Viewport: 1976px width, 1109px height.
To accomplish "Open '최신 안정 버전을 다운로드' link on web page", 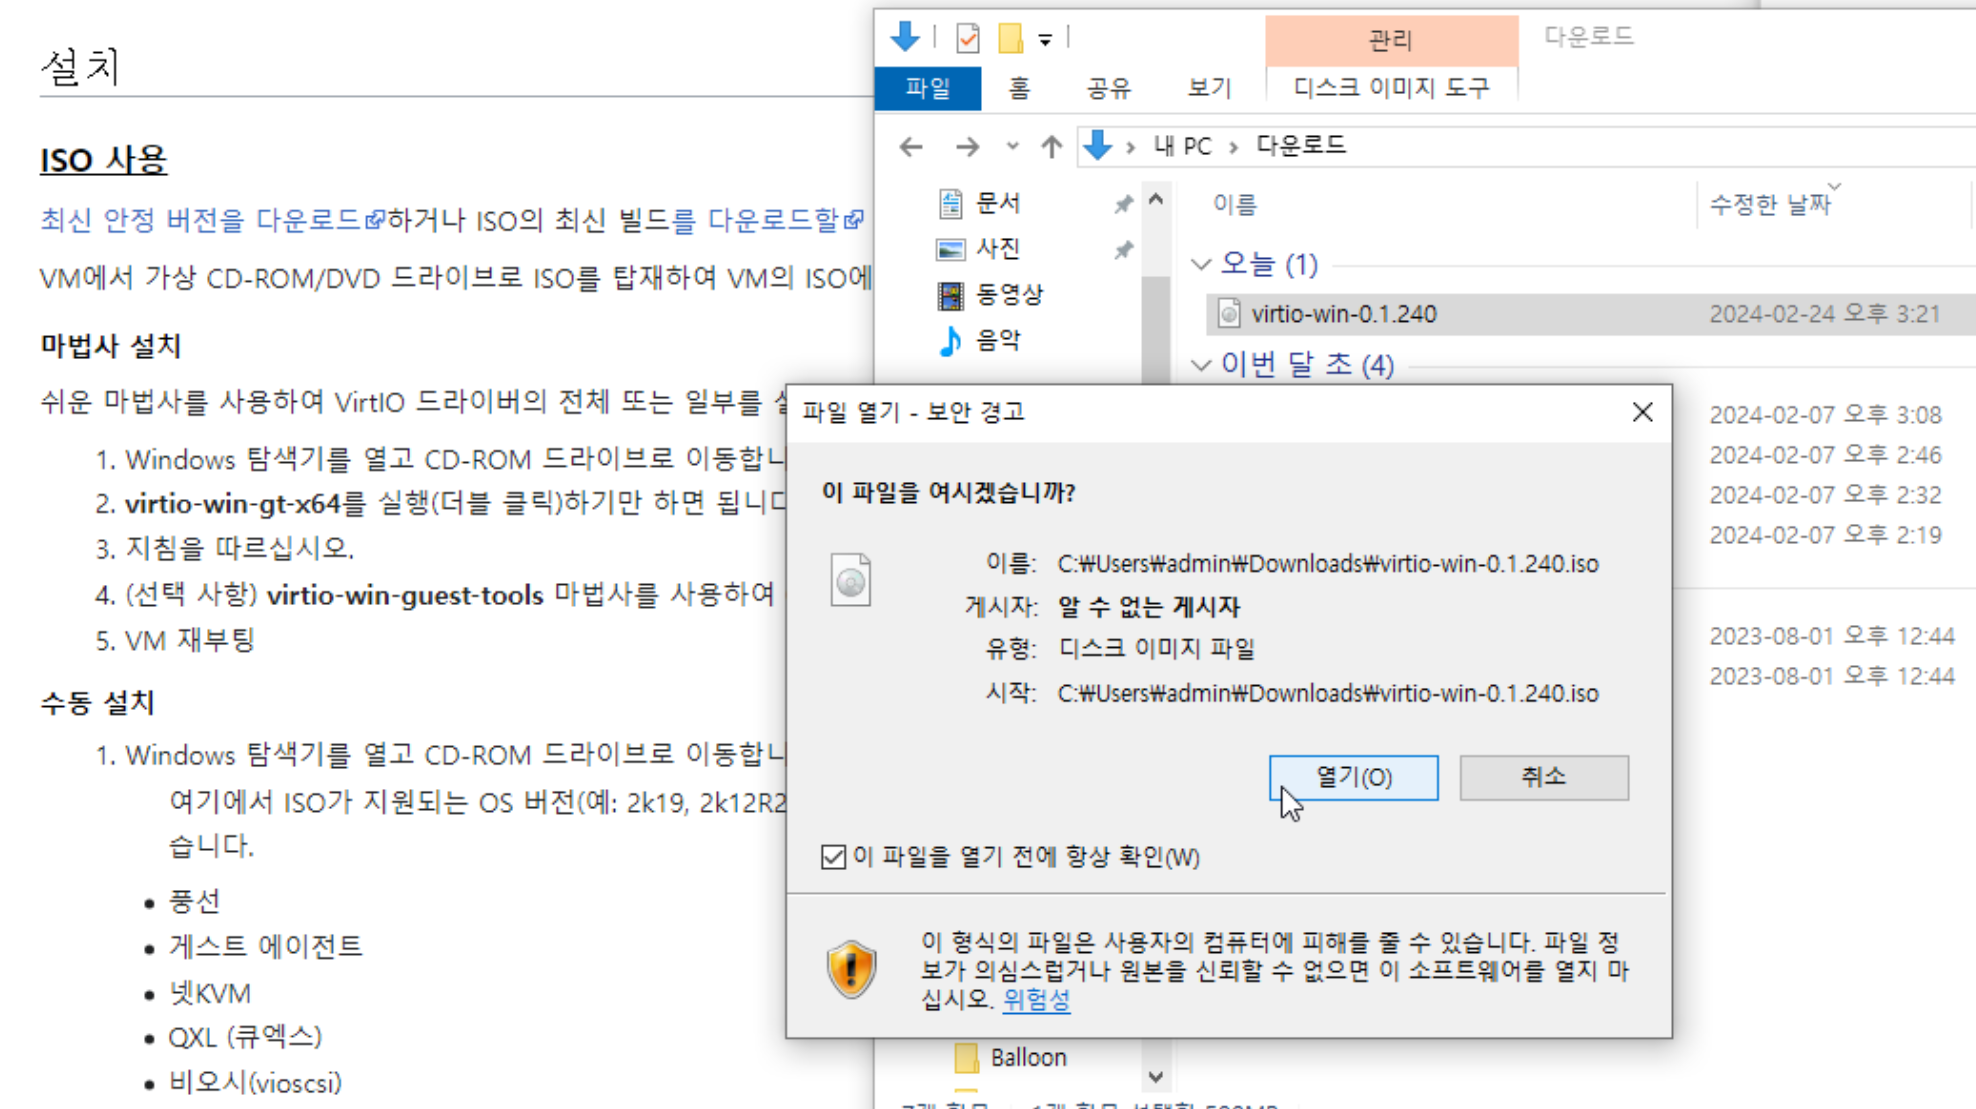I will pyautogui.click(x=200, y=220).
